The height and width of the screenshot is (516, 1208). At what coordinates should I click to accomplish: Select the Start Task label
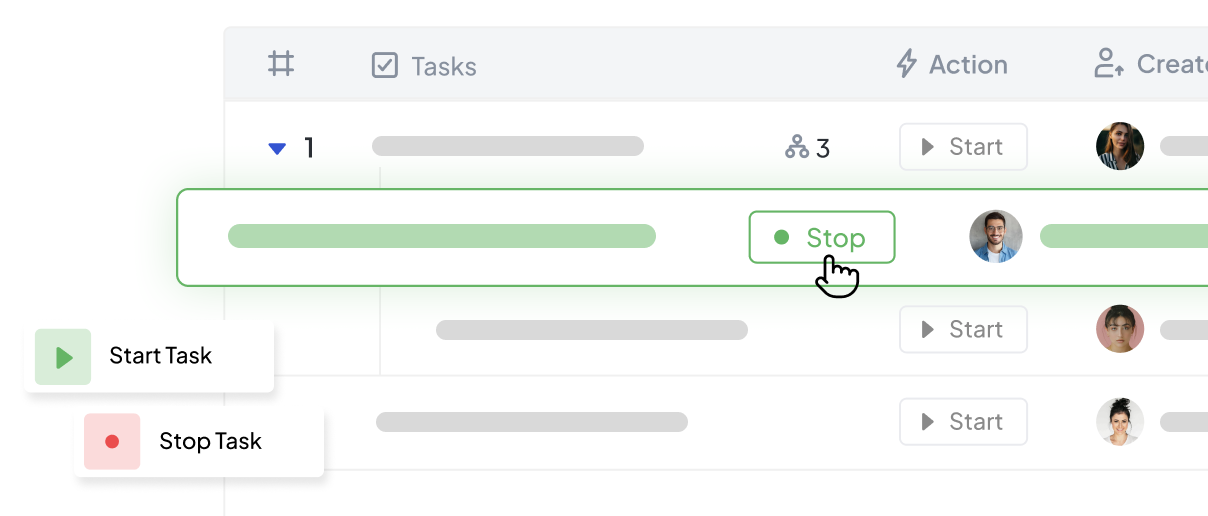coord(160,356)
